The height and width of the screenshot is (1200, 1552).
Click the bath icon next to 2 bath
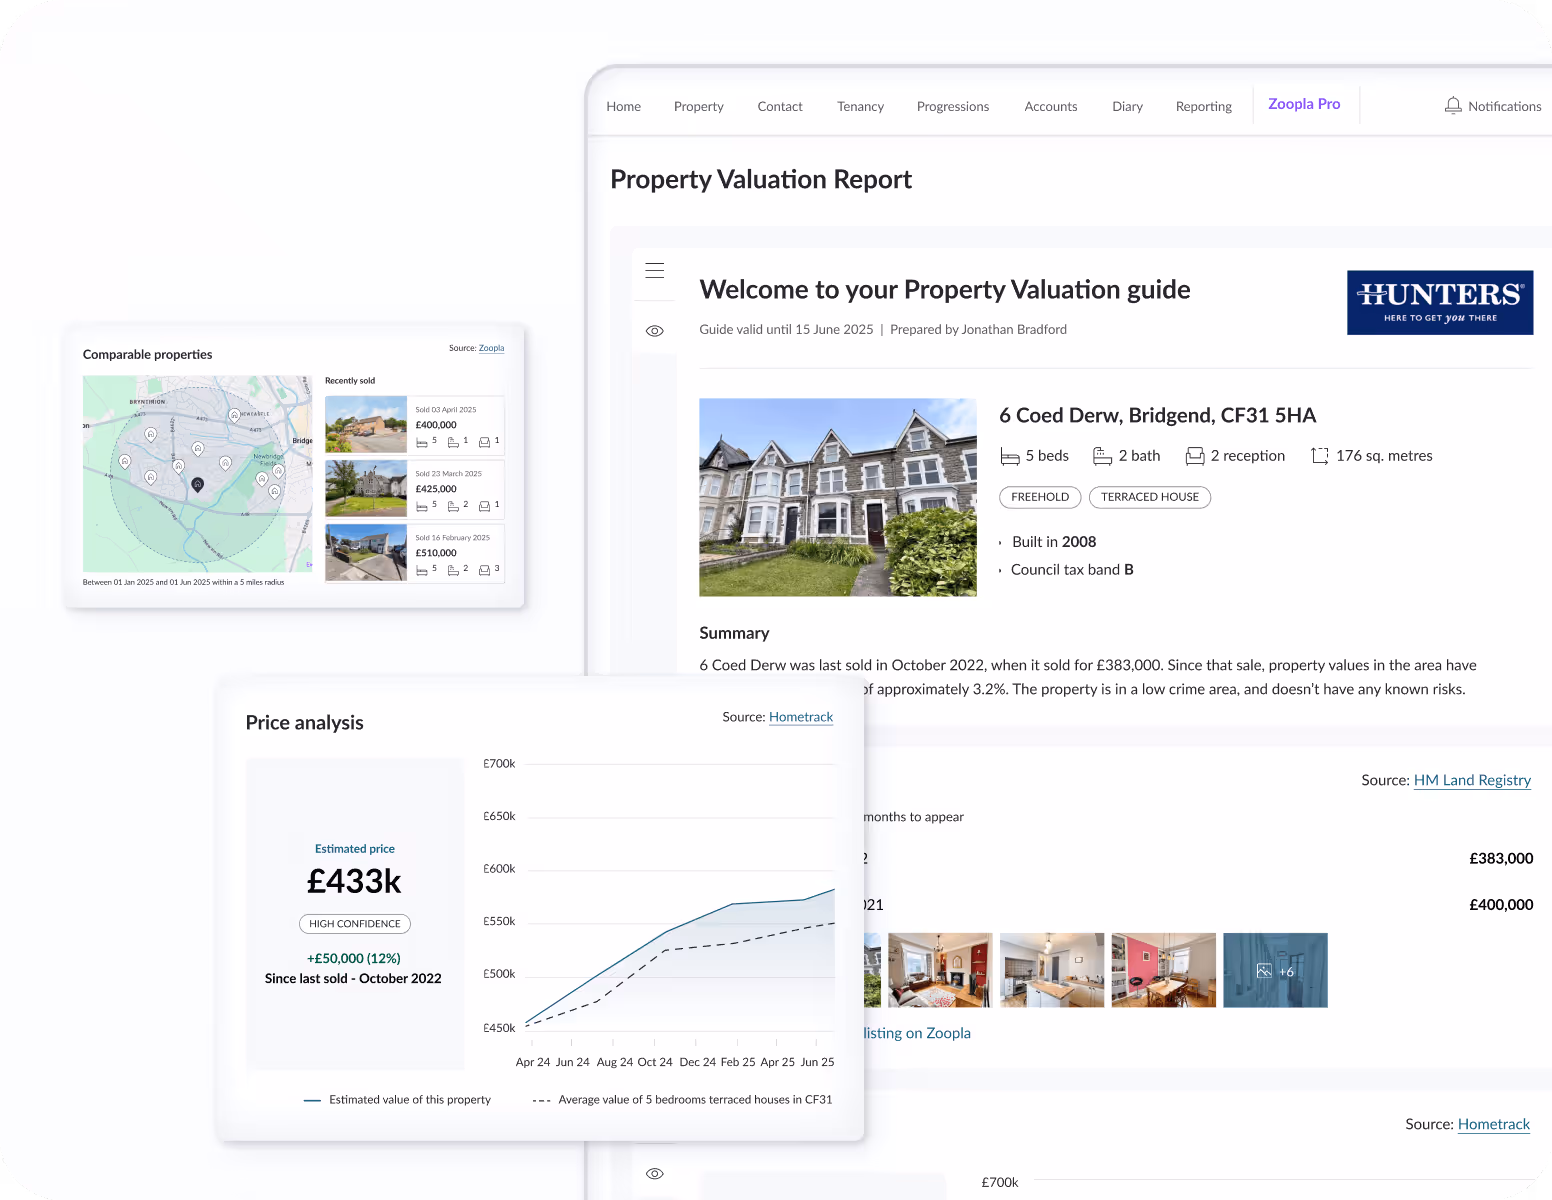click(x=1102, y=456)
